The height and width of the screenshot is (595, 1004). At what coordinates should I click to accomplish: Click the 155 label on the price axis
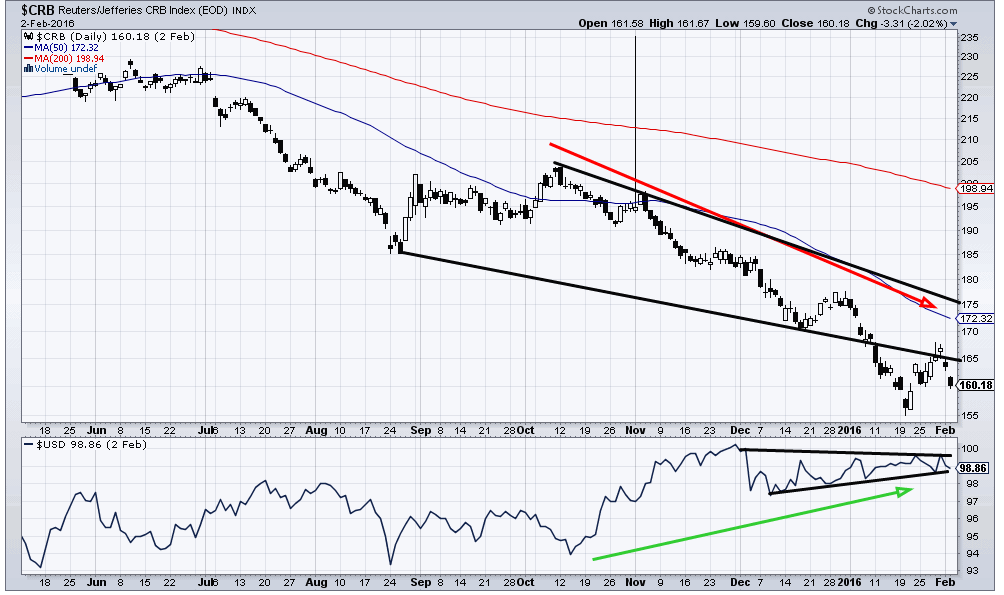tap(969, 416)
